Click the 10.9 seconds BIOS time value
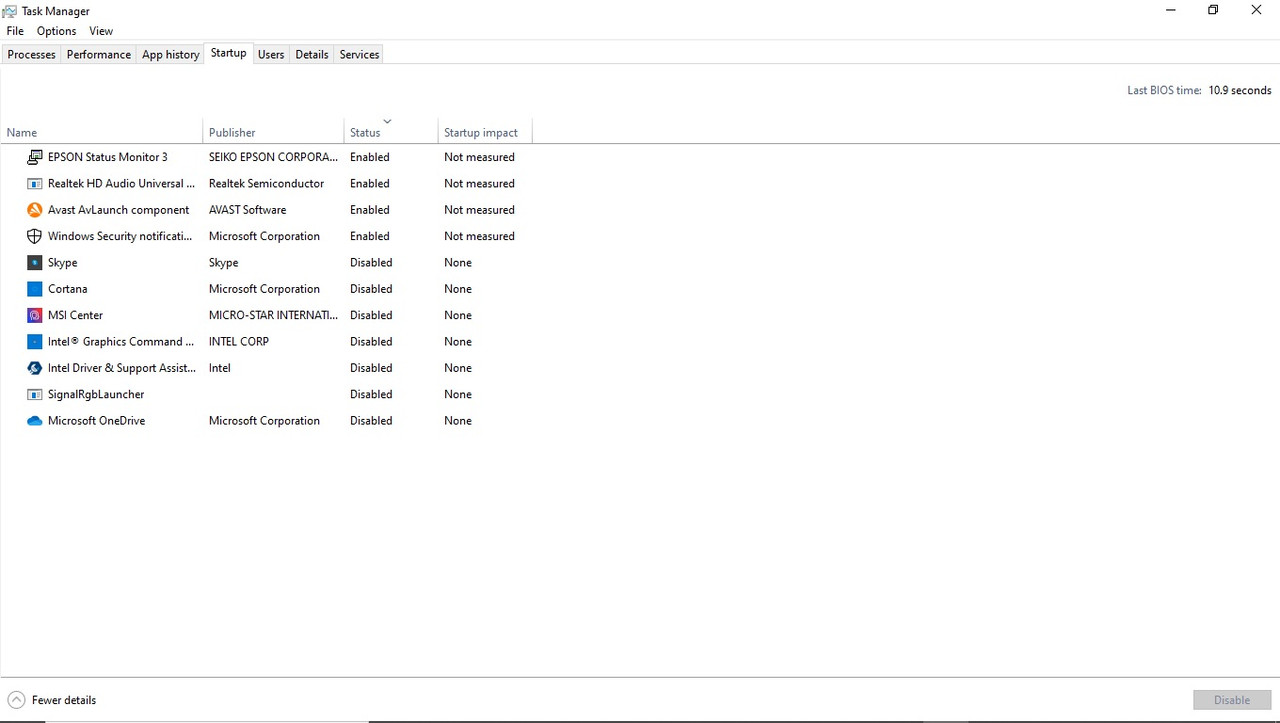This screenshot has width=1280, height=723. point(1240,90)
